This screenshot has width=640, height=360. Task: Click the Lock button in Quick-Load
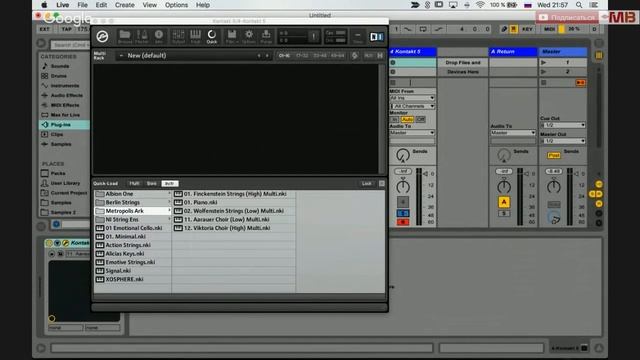click(367, 184)
